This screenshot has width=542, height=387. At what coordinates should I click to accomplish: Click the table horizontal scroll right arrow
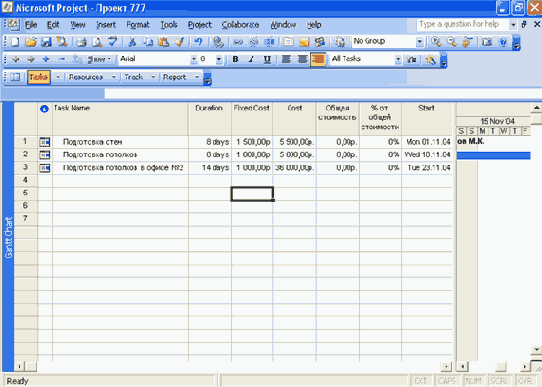coord(446,366)
